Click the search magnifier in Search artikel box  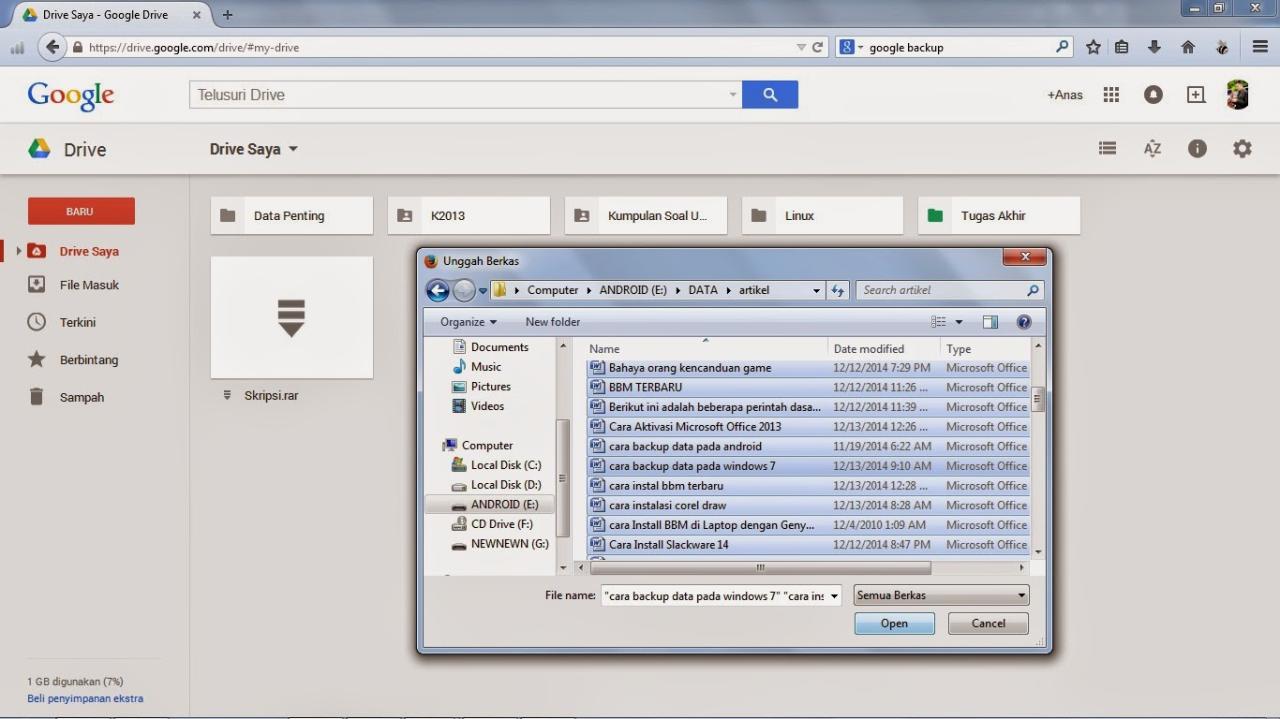click(x=1033, y=290)
